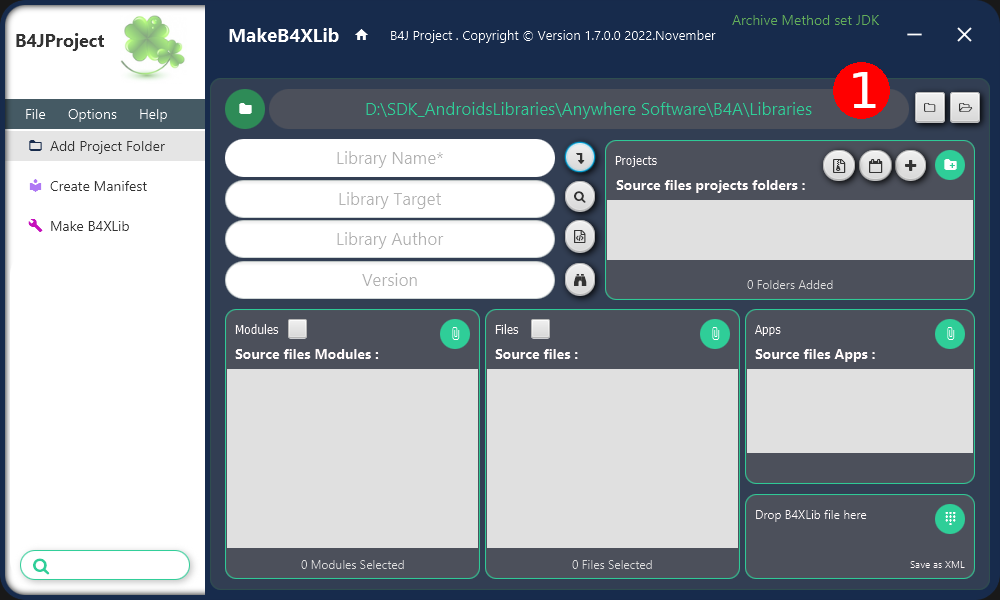The image size is (1000, 600).
Task: Select Add Project Folder in sidebar
Action: tap(105, 146)
